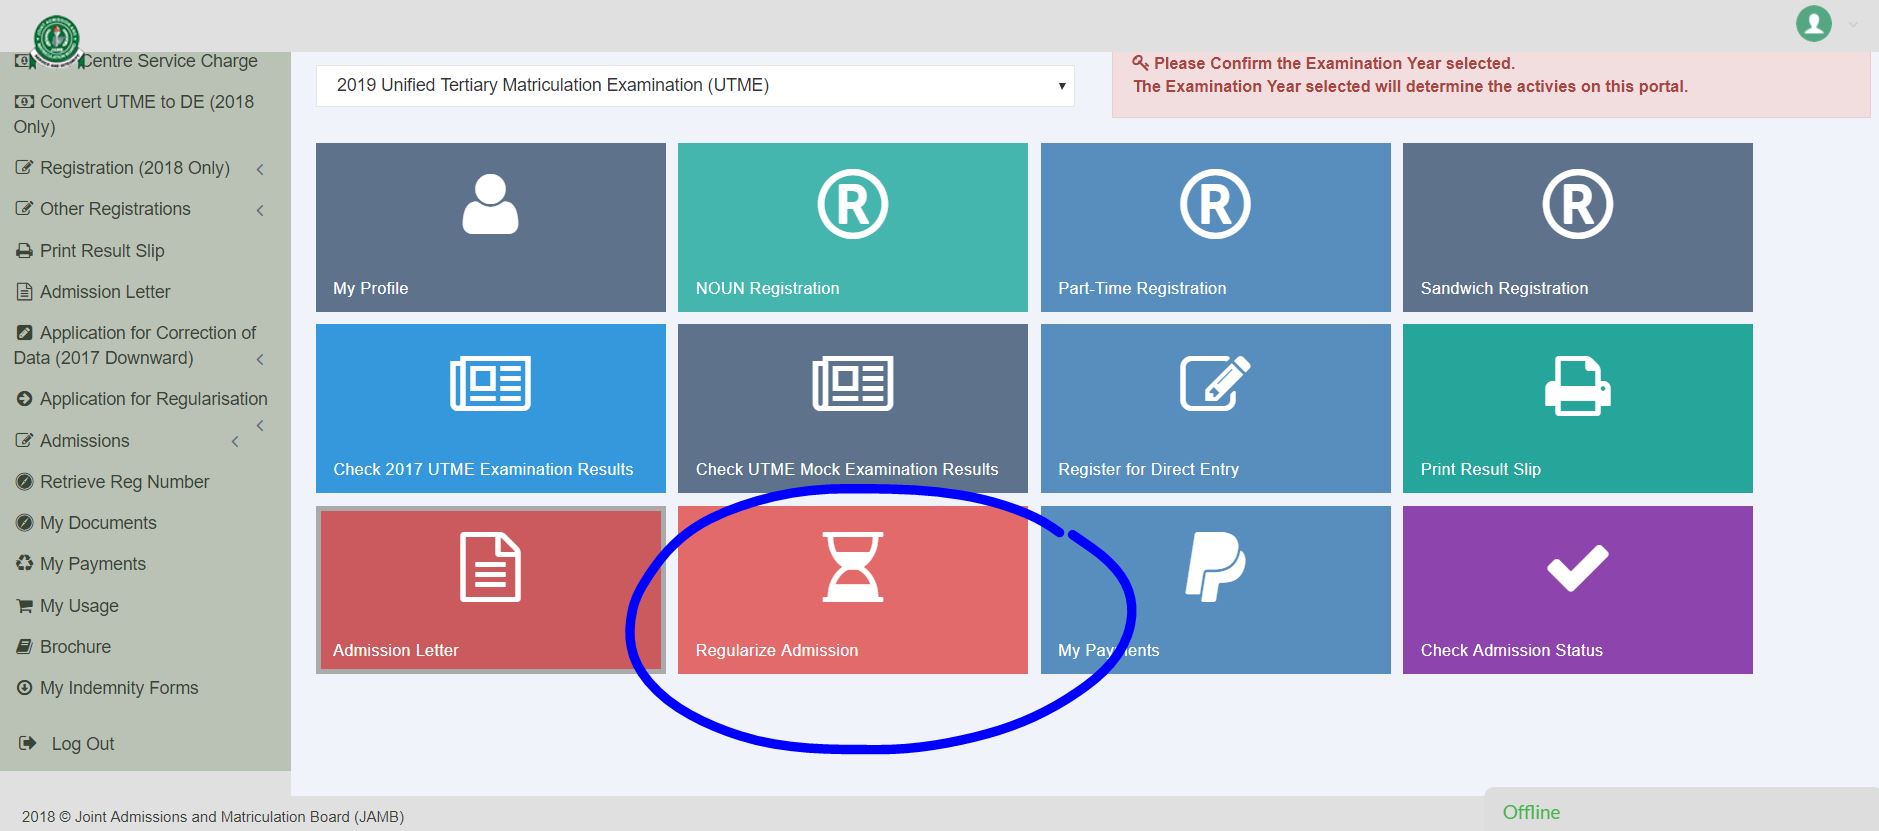This screenshot has width=1879, height=831.
Task: Click the book icon beside Brochure
Action: tap(24, 647)
